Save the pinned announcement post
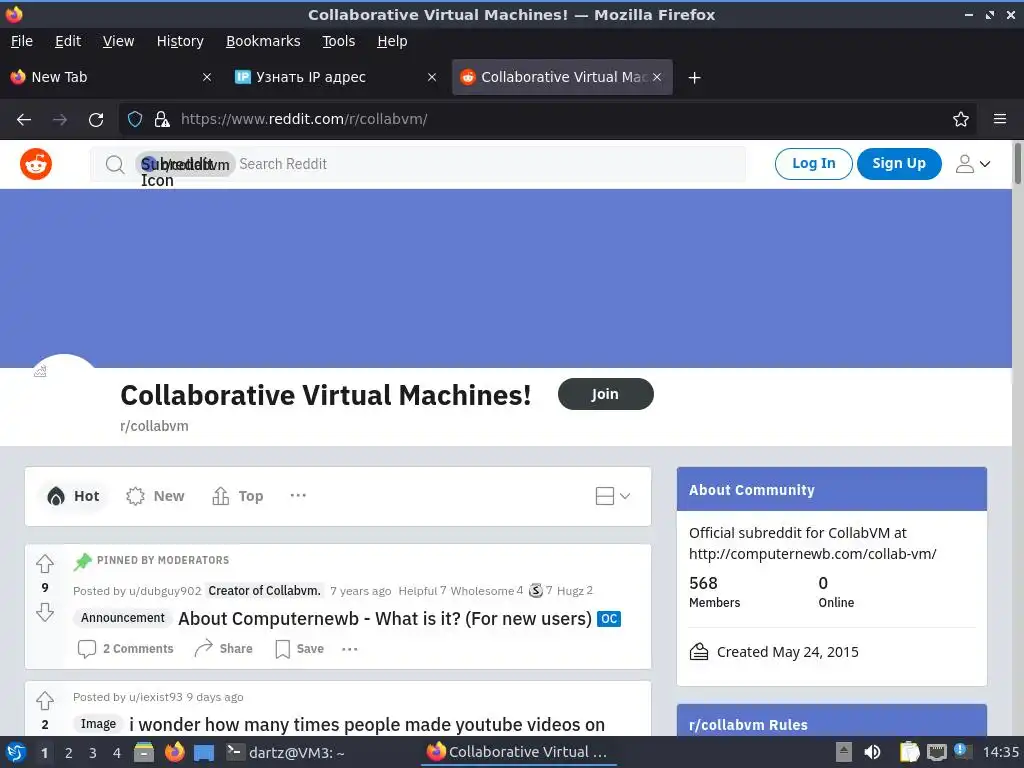The image size is (1024, 768). 300,648
